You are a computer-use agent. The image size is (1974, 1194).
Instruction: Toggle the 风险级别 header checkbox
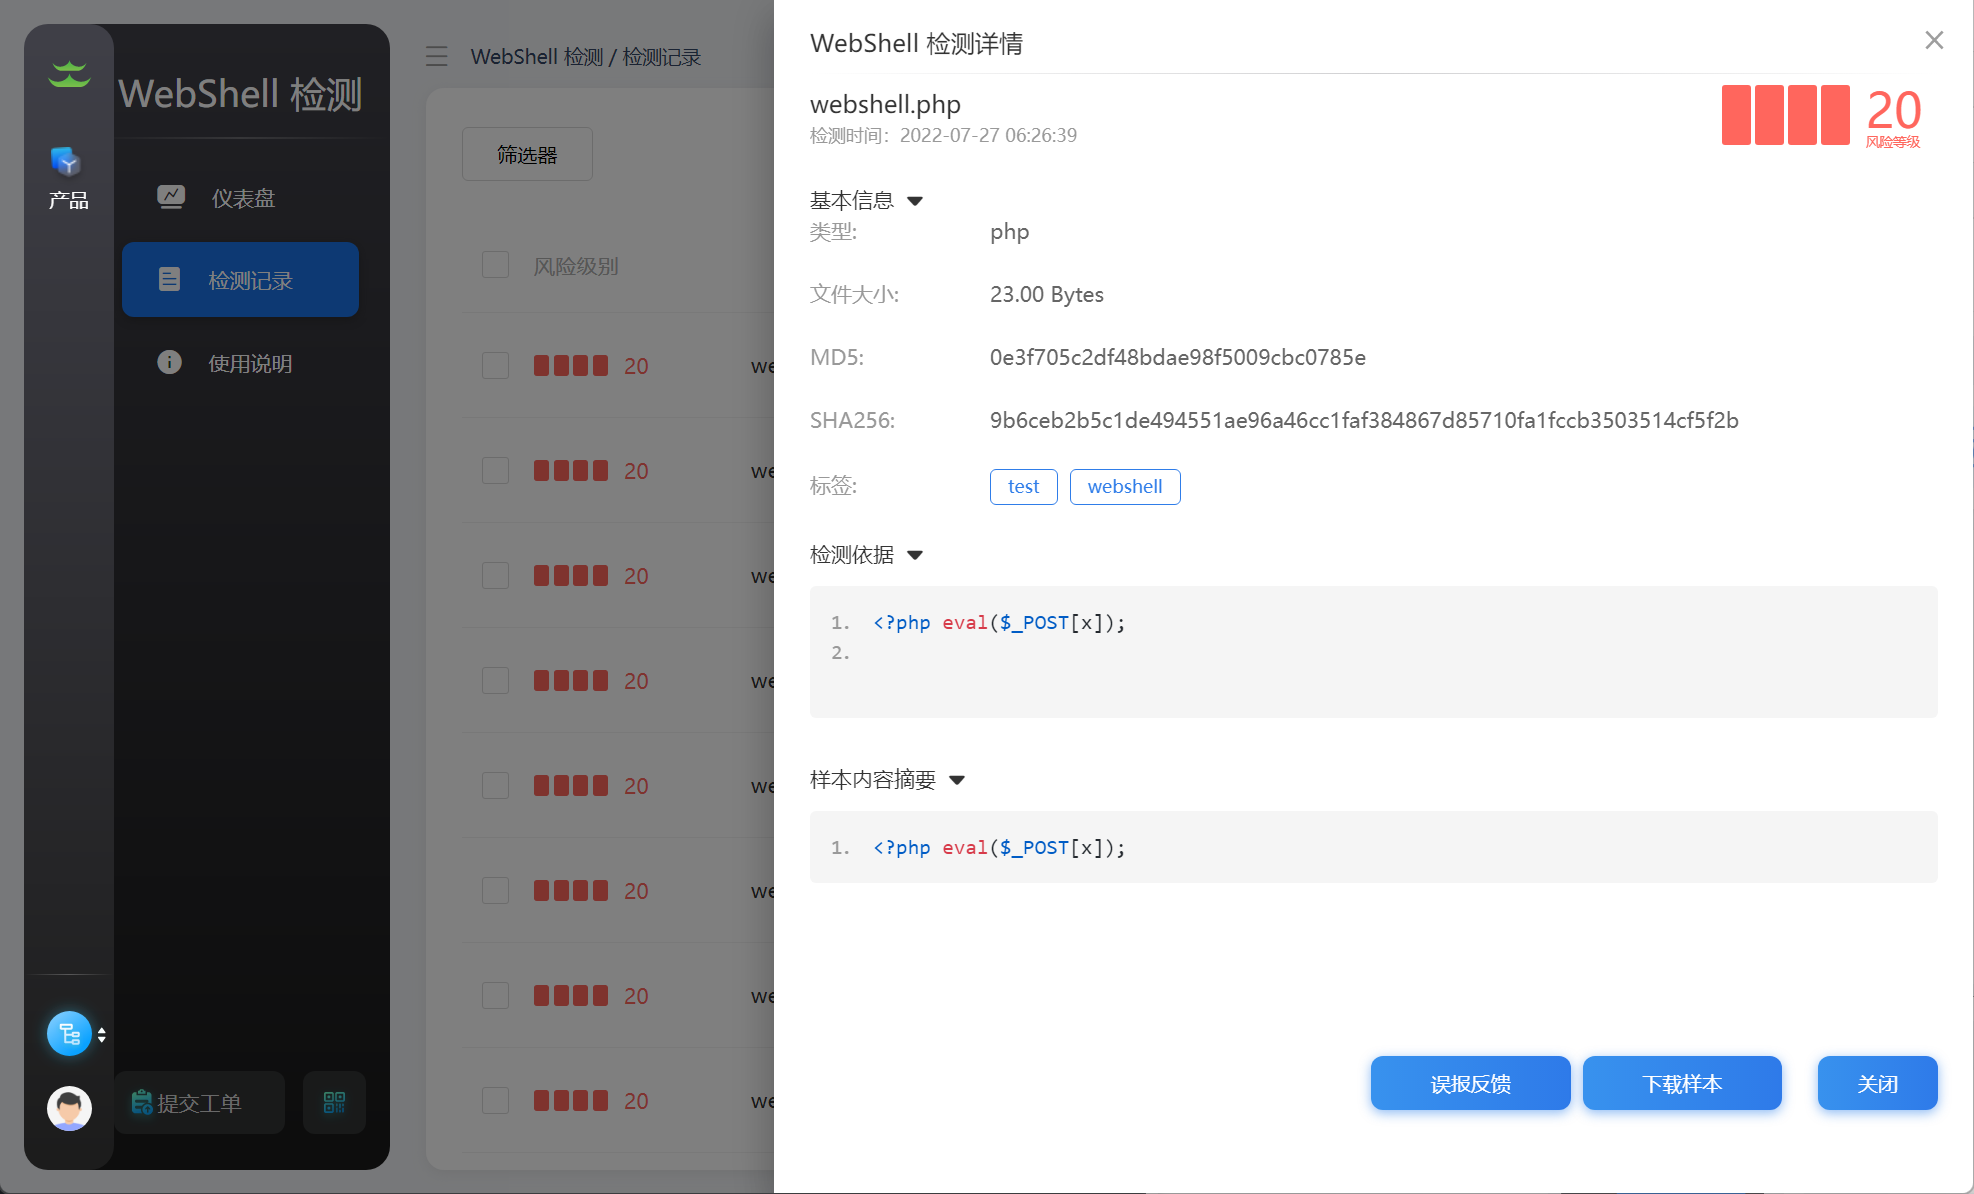pyautogui.click(x=495, y=265)
